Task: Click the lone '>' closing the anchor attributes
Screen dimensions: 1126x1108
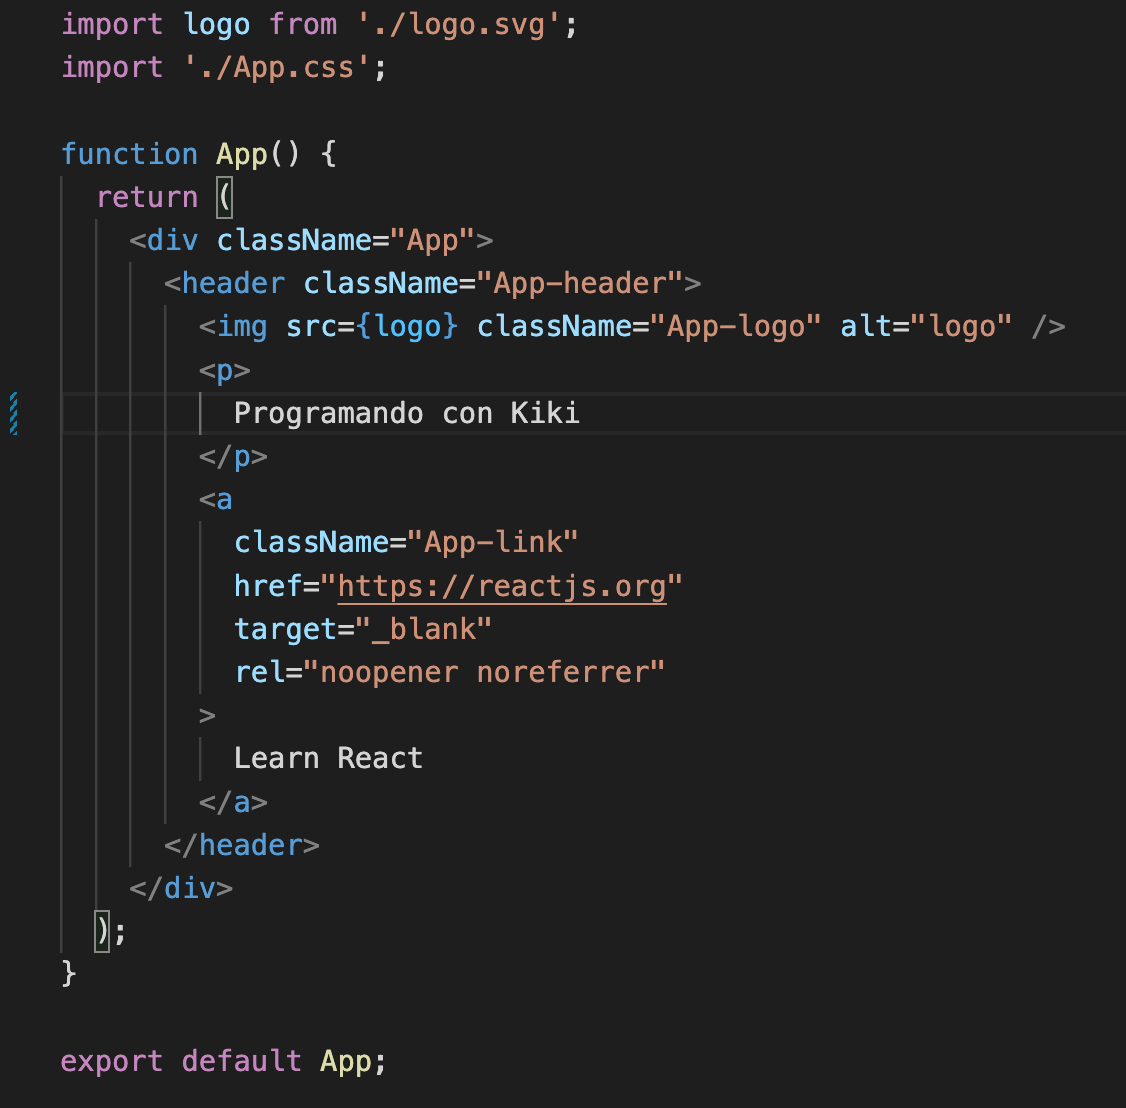Action: tap(208, 716)
